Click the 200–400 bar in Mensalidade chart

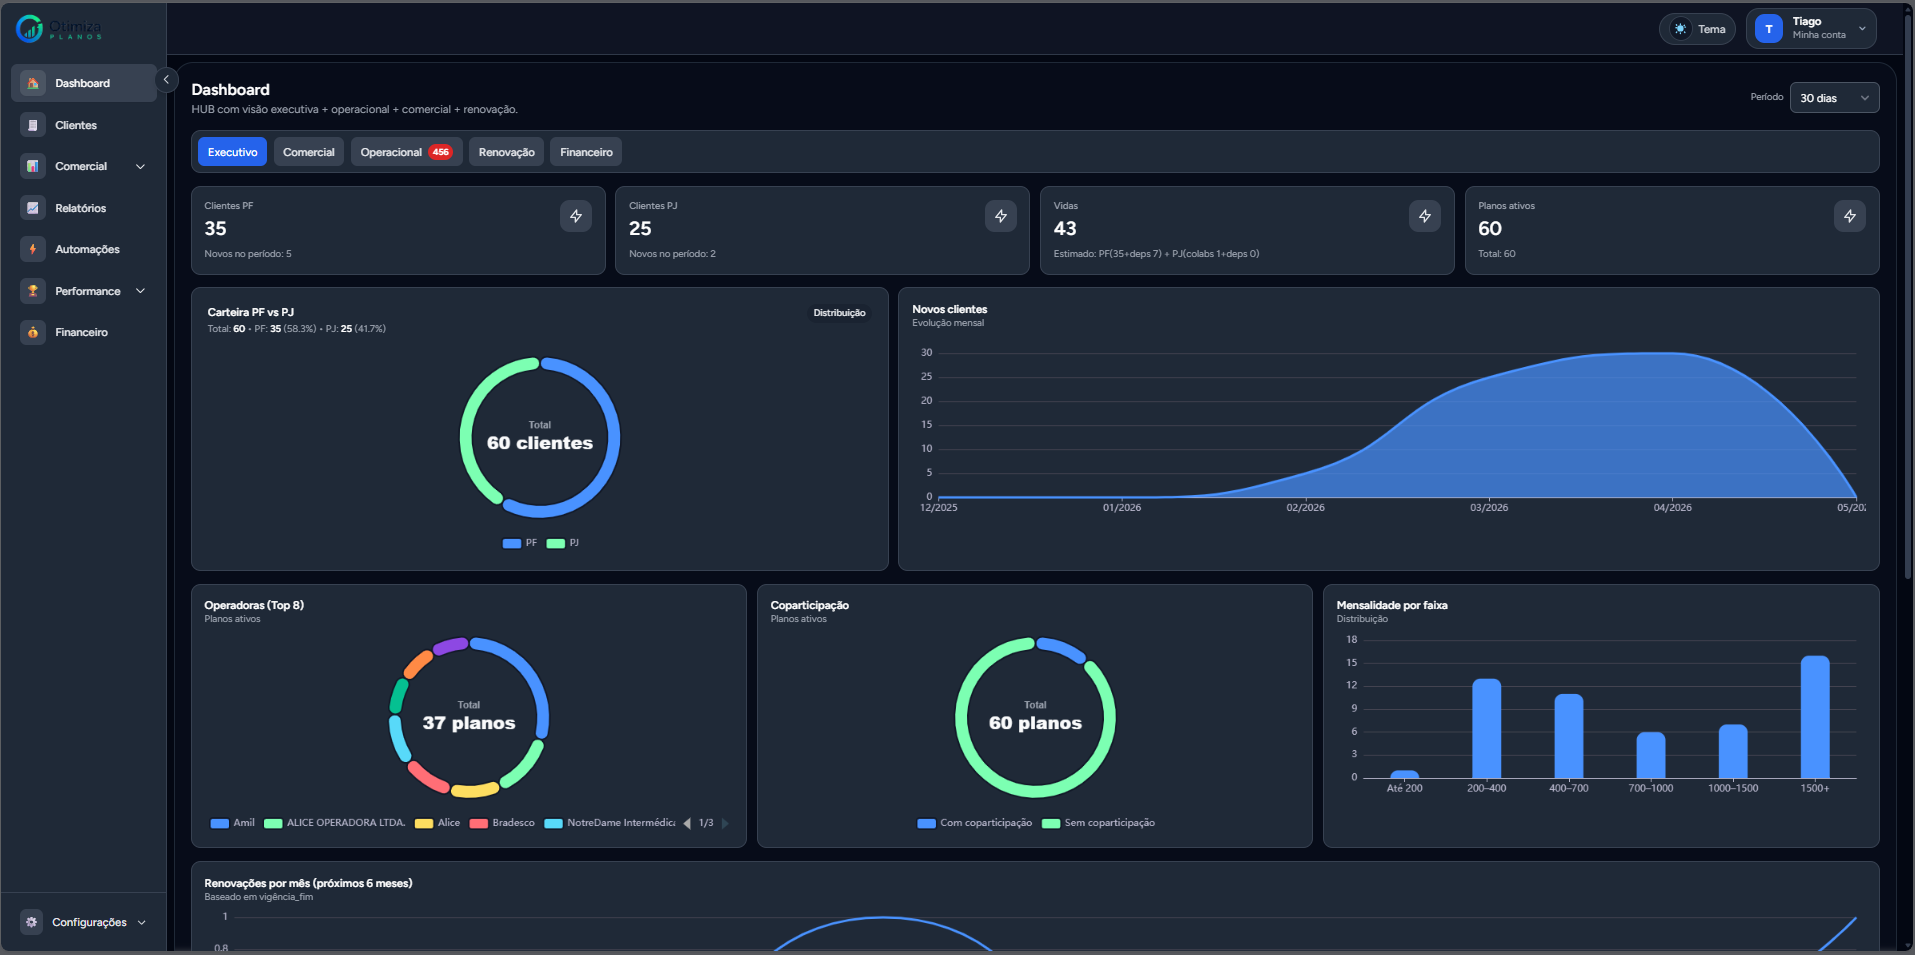click(1487, 729)
